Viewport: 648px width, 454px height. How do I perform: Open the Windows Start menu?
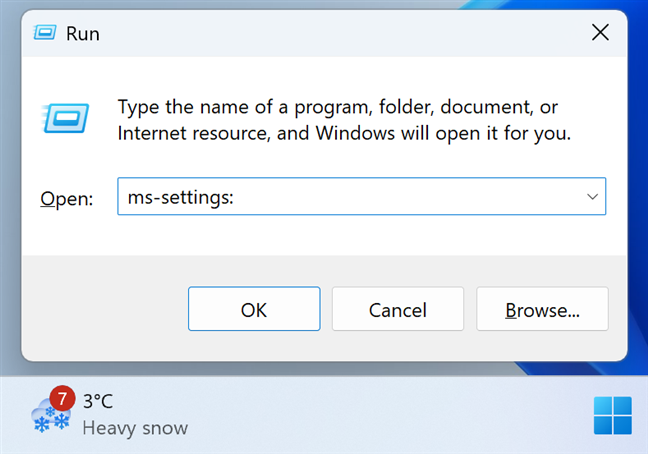click(x=612, y=416)
